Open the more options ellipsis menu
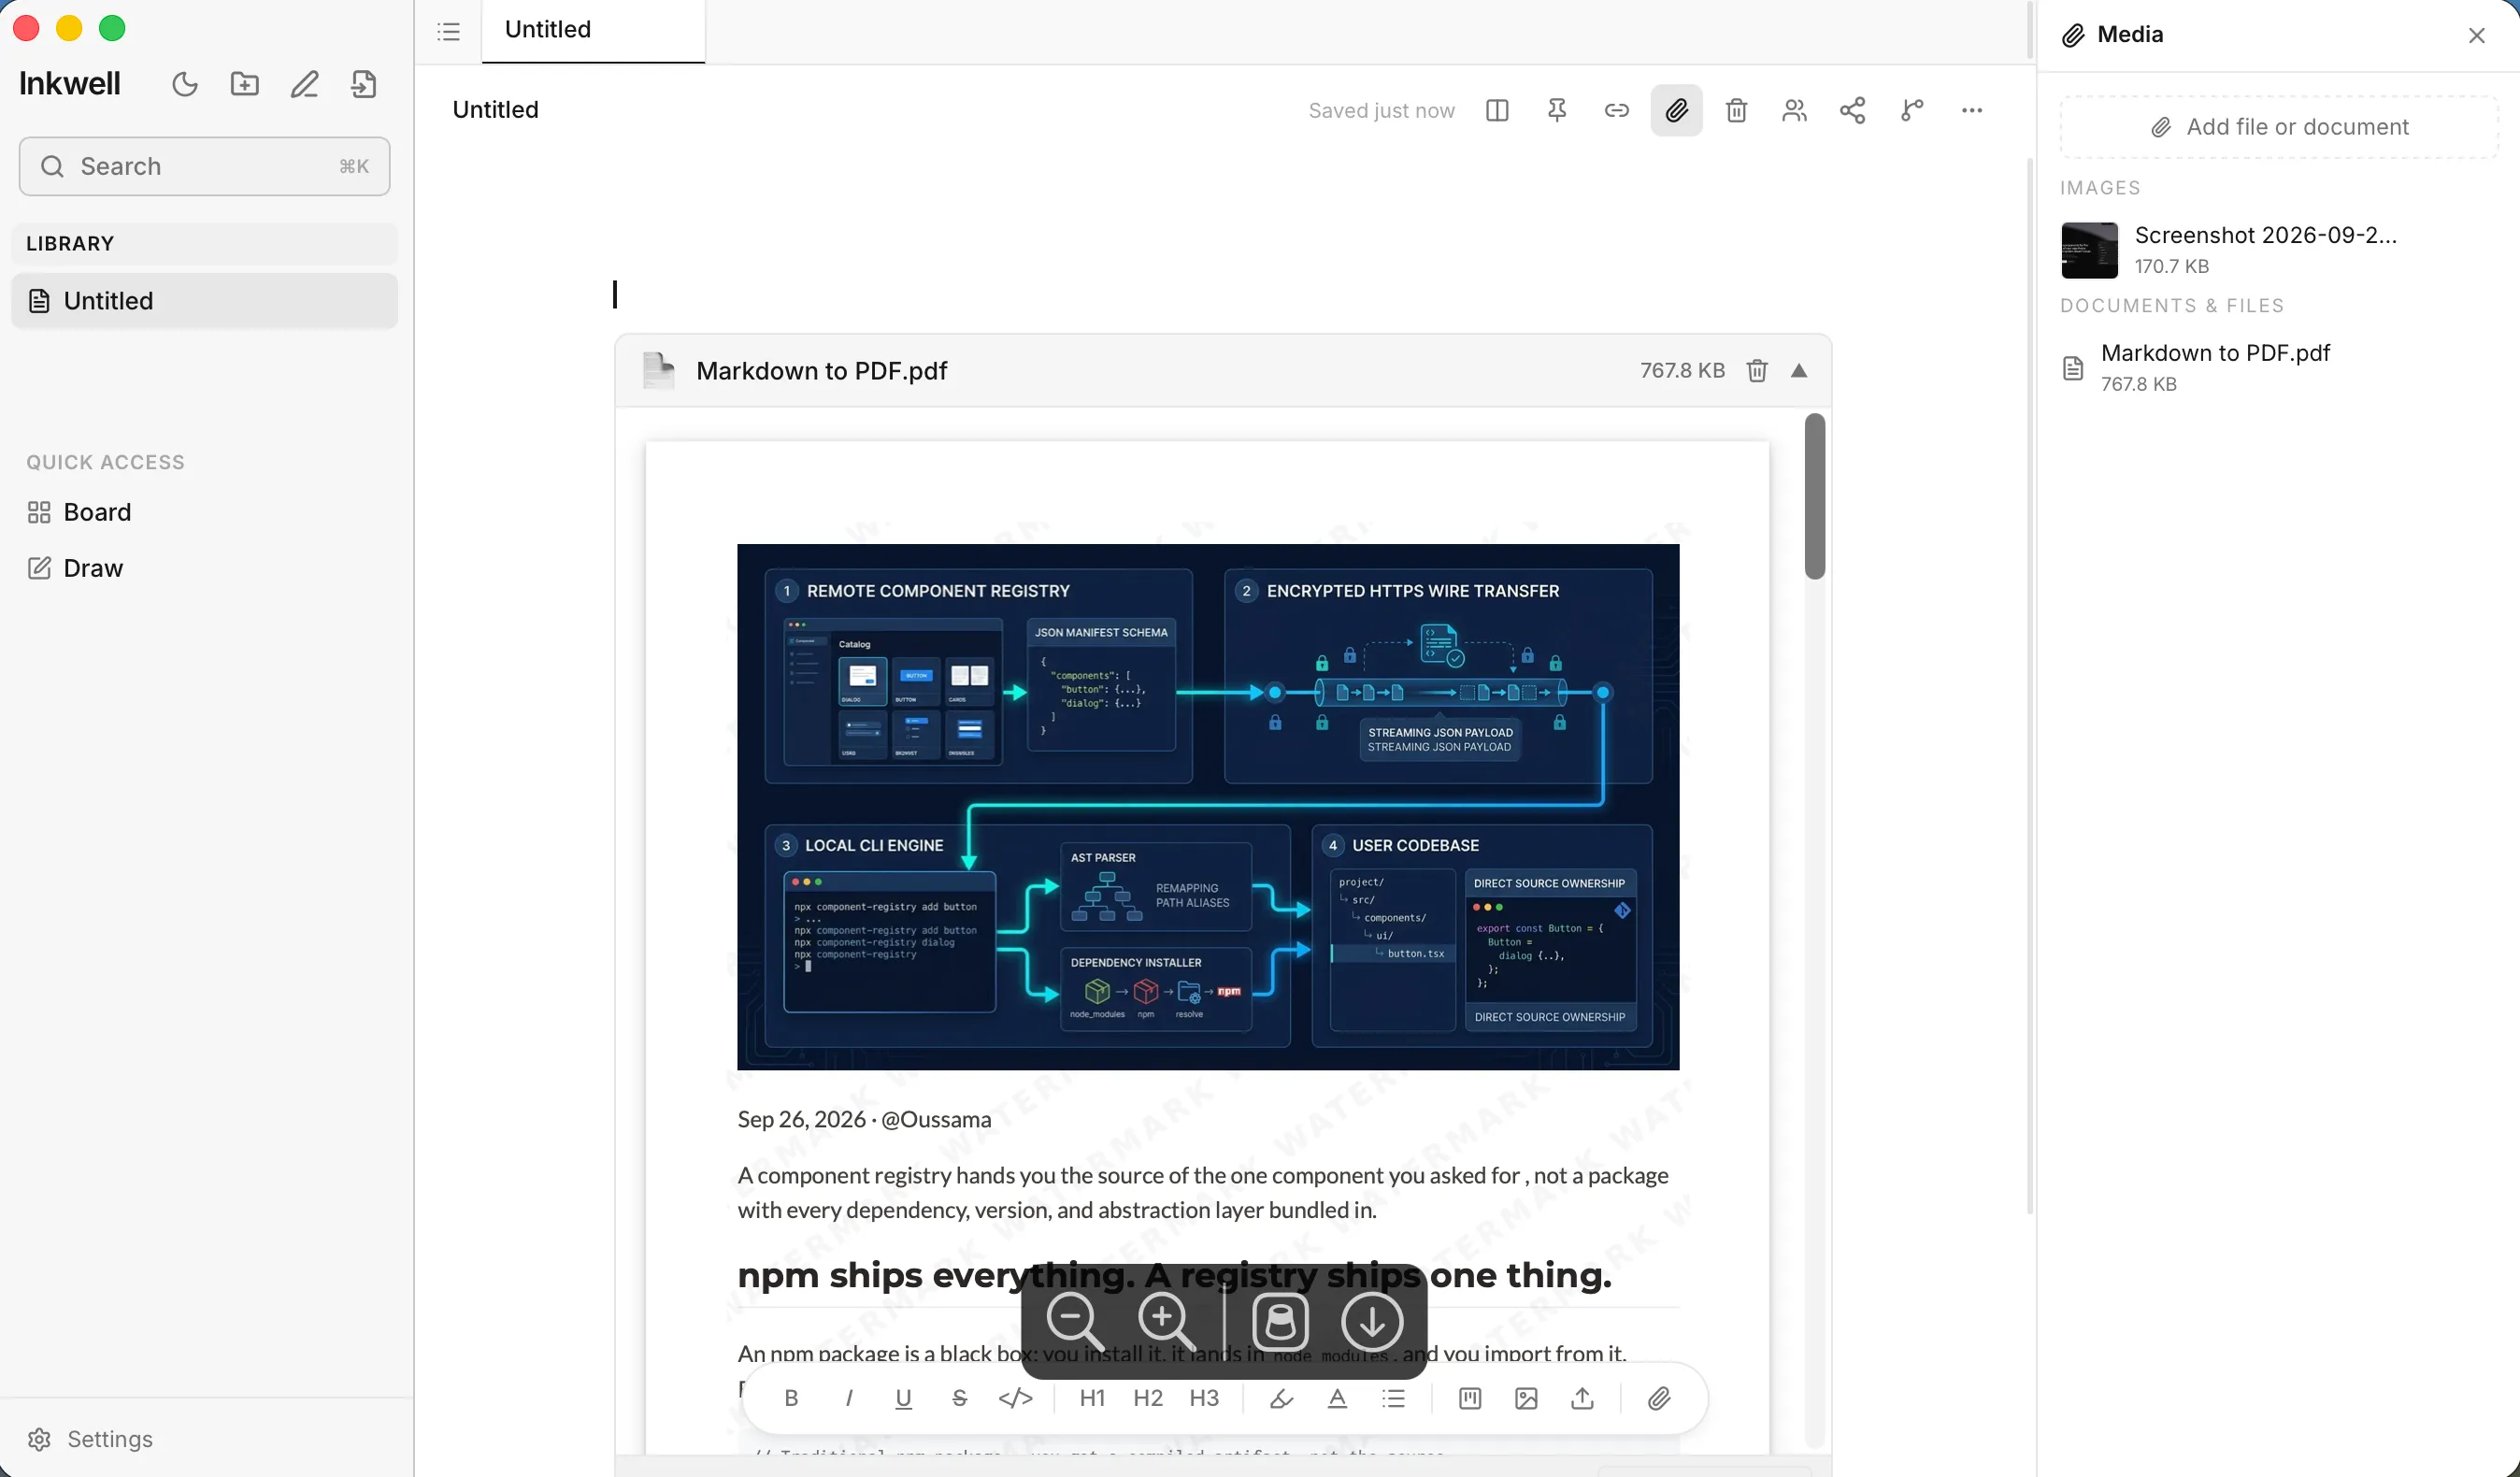Viewport: 2520px width, 1477px height. pyautogui.click(x=1972, y=110)
